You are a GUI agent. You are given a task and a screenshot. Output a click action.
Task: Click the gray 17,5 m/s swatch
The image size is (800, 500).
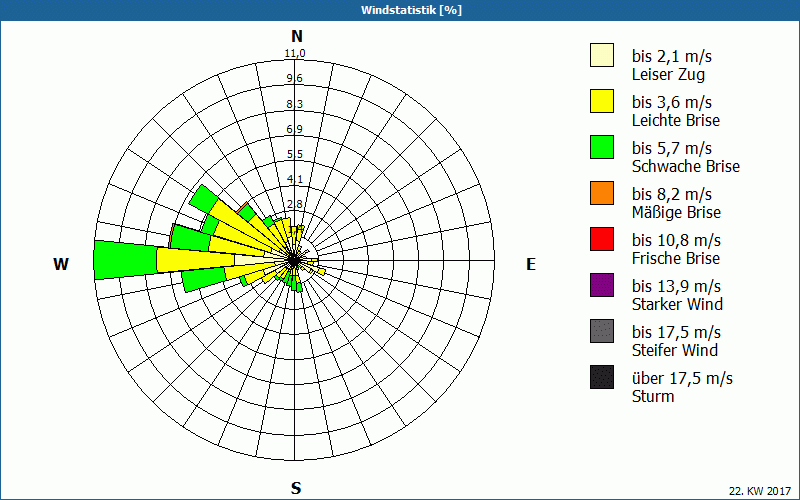(x=602, y=331)
